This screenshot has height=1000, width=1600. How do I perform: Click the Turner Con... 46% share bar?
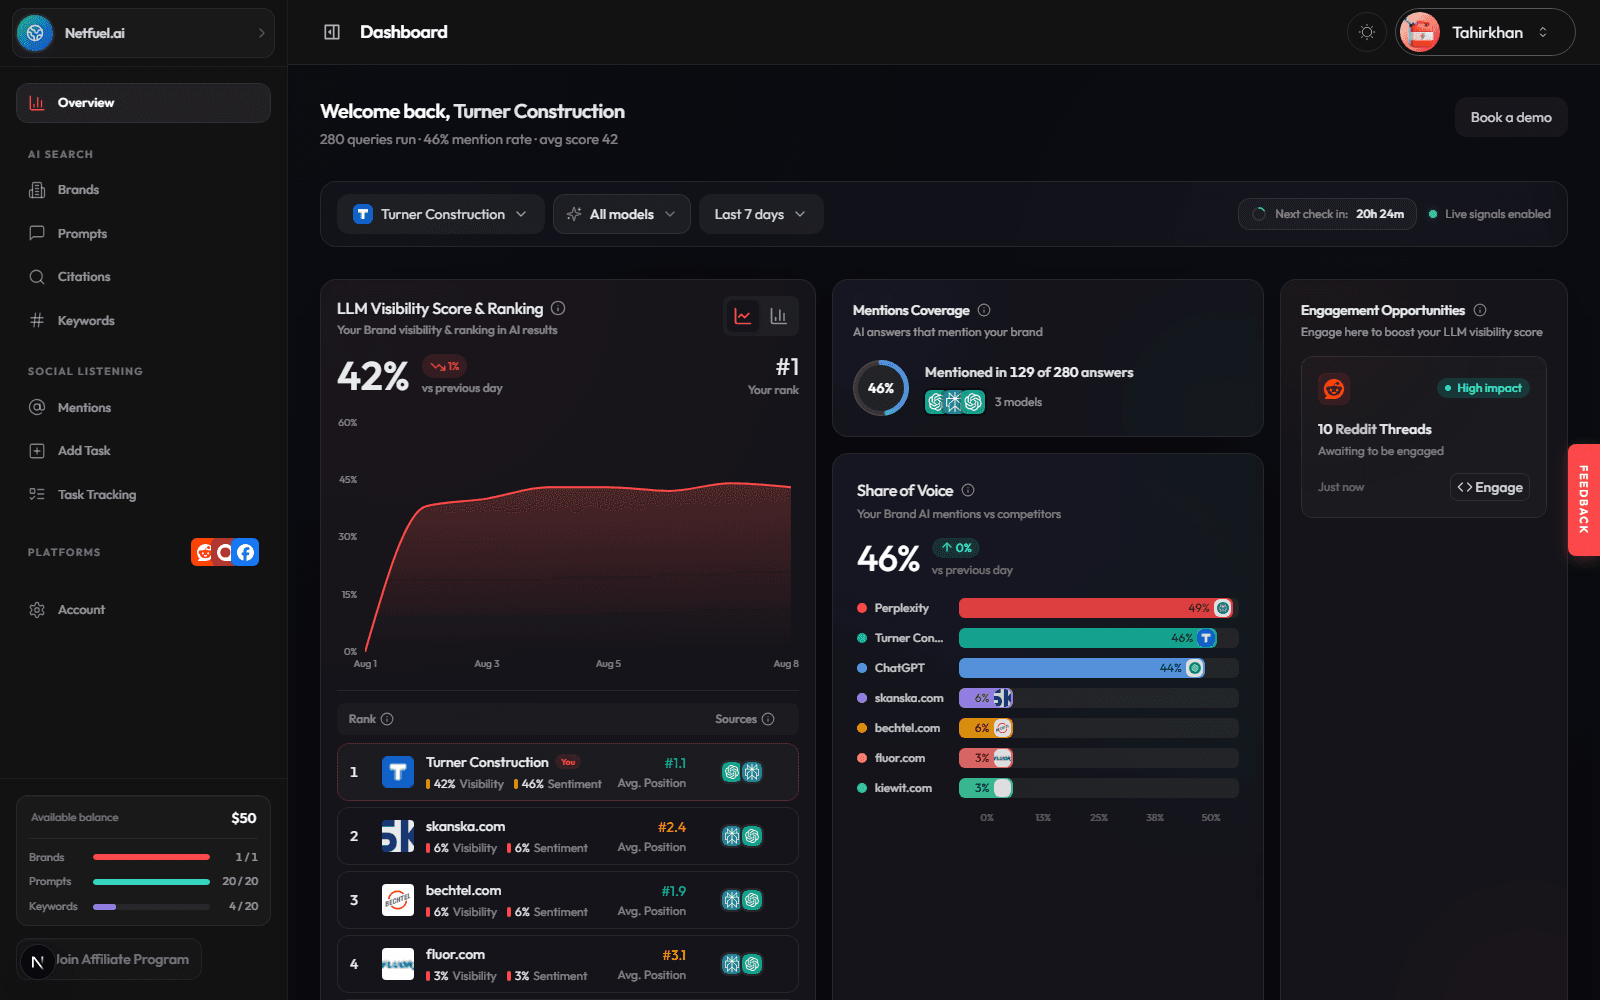point(1088,638)
